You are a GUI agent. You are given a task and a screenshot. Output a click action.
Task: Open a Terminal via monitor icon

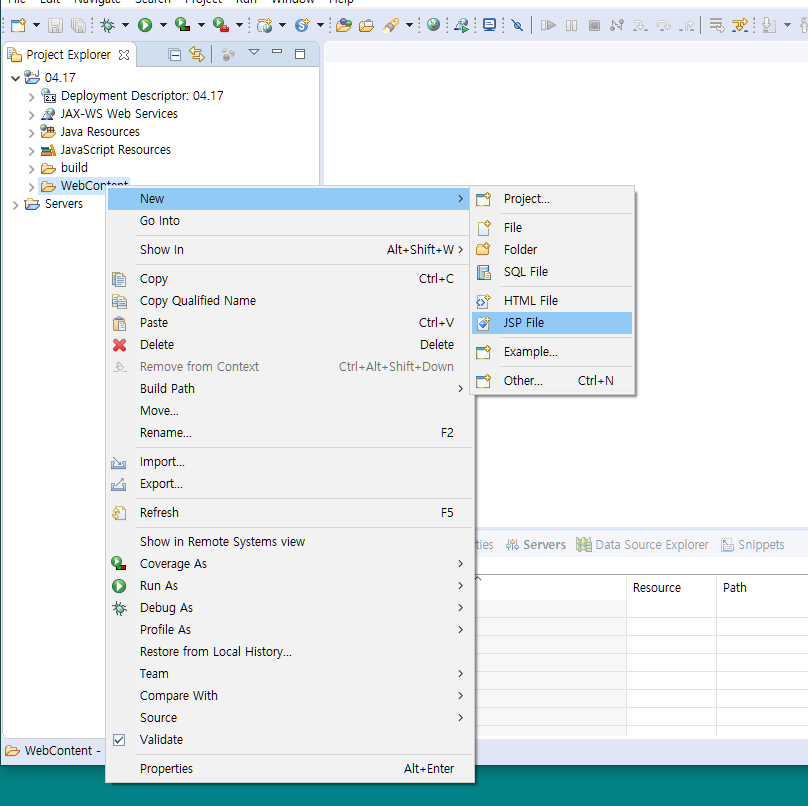[489, 25]
